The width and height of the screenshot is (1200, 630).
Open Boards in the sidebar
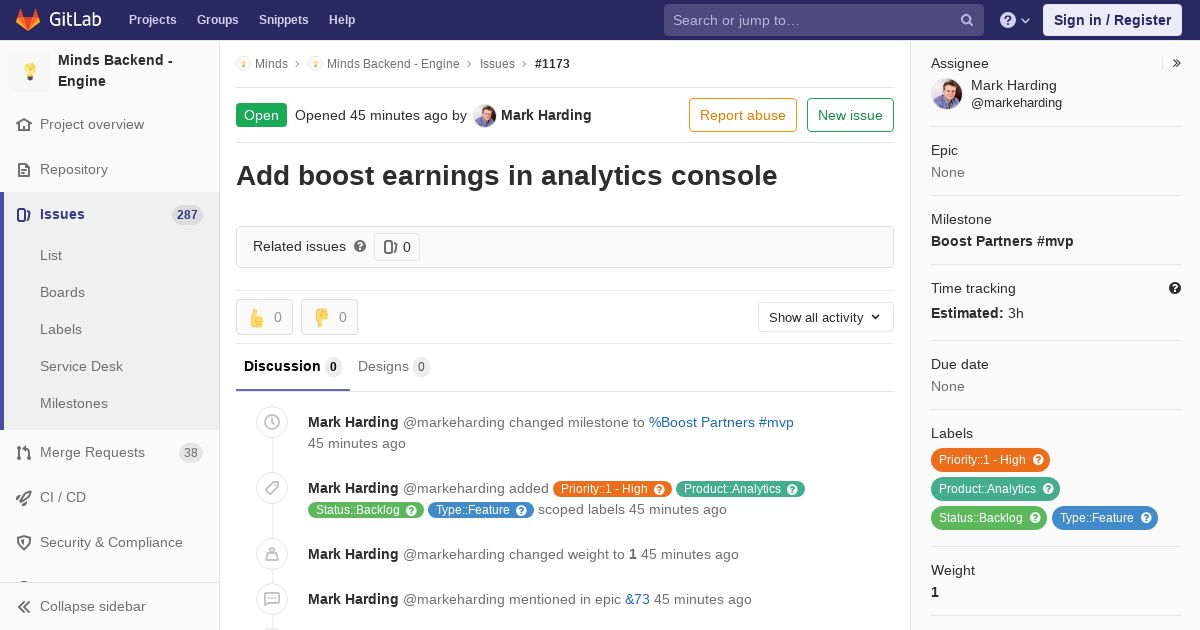62,292
